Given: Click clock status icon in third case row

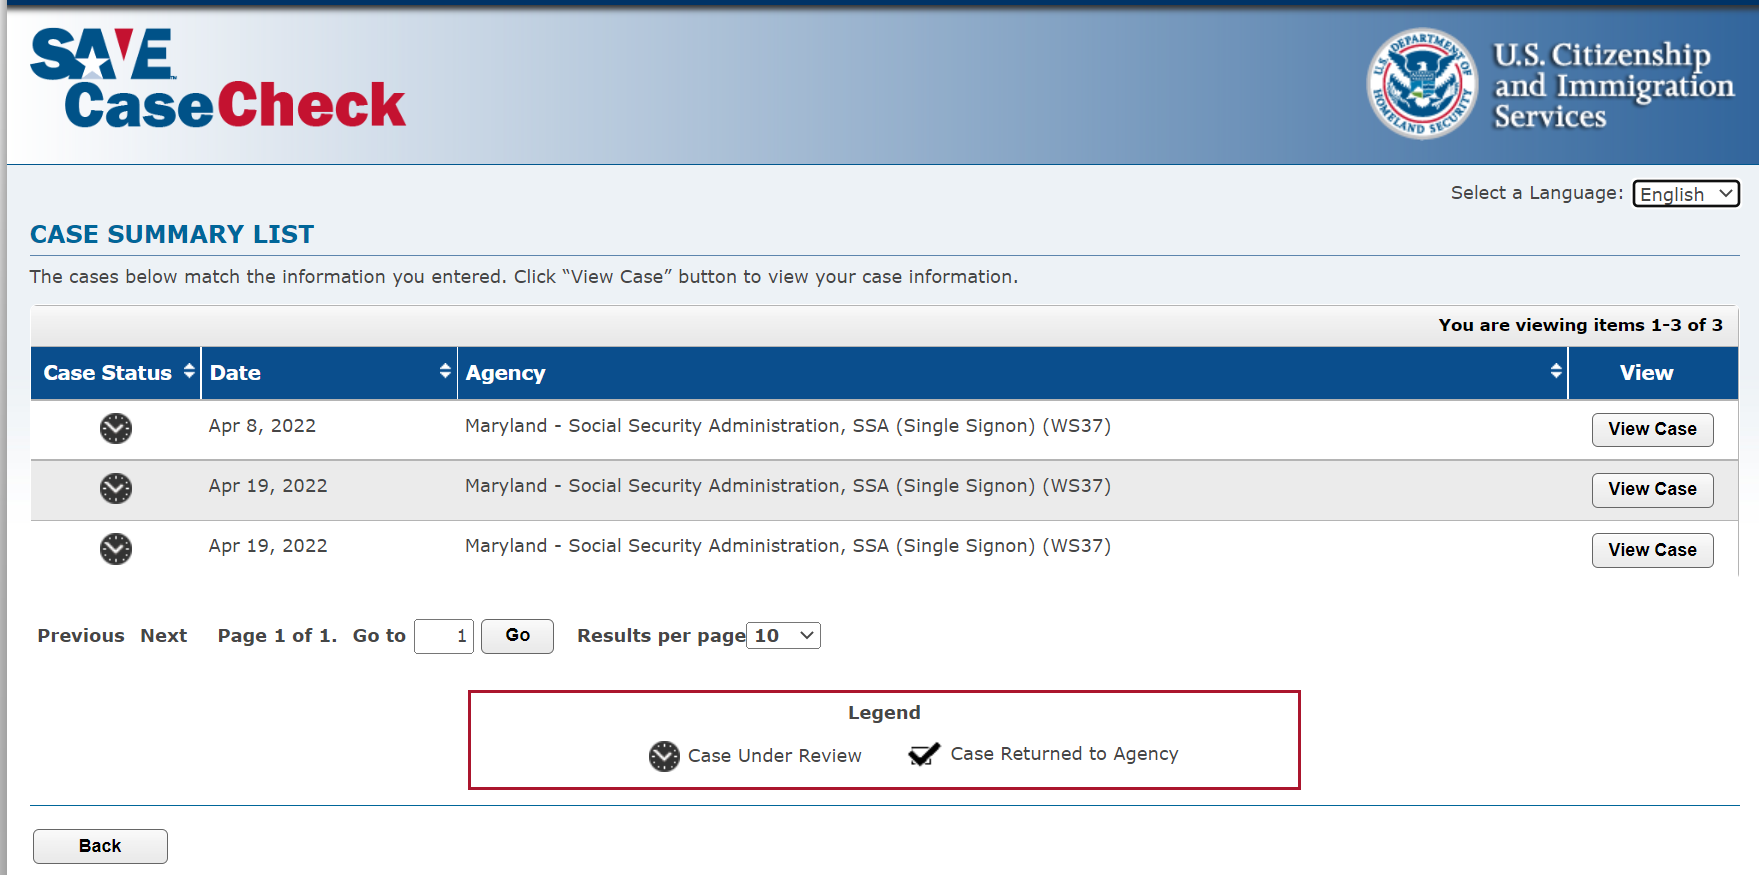Looking at the screenshot, I should pos(116,548).
